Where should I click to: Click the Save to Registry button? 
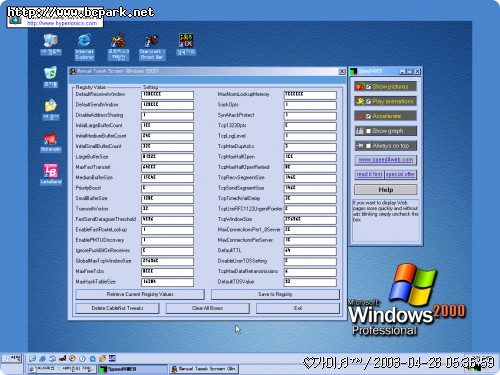pyautogui.click(x=275, y=294)
